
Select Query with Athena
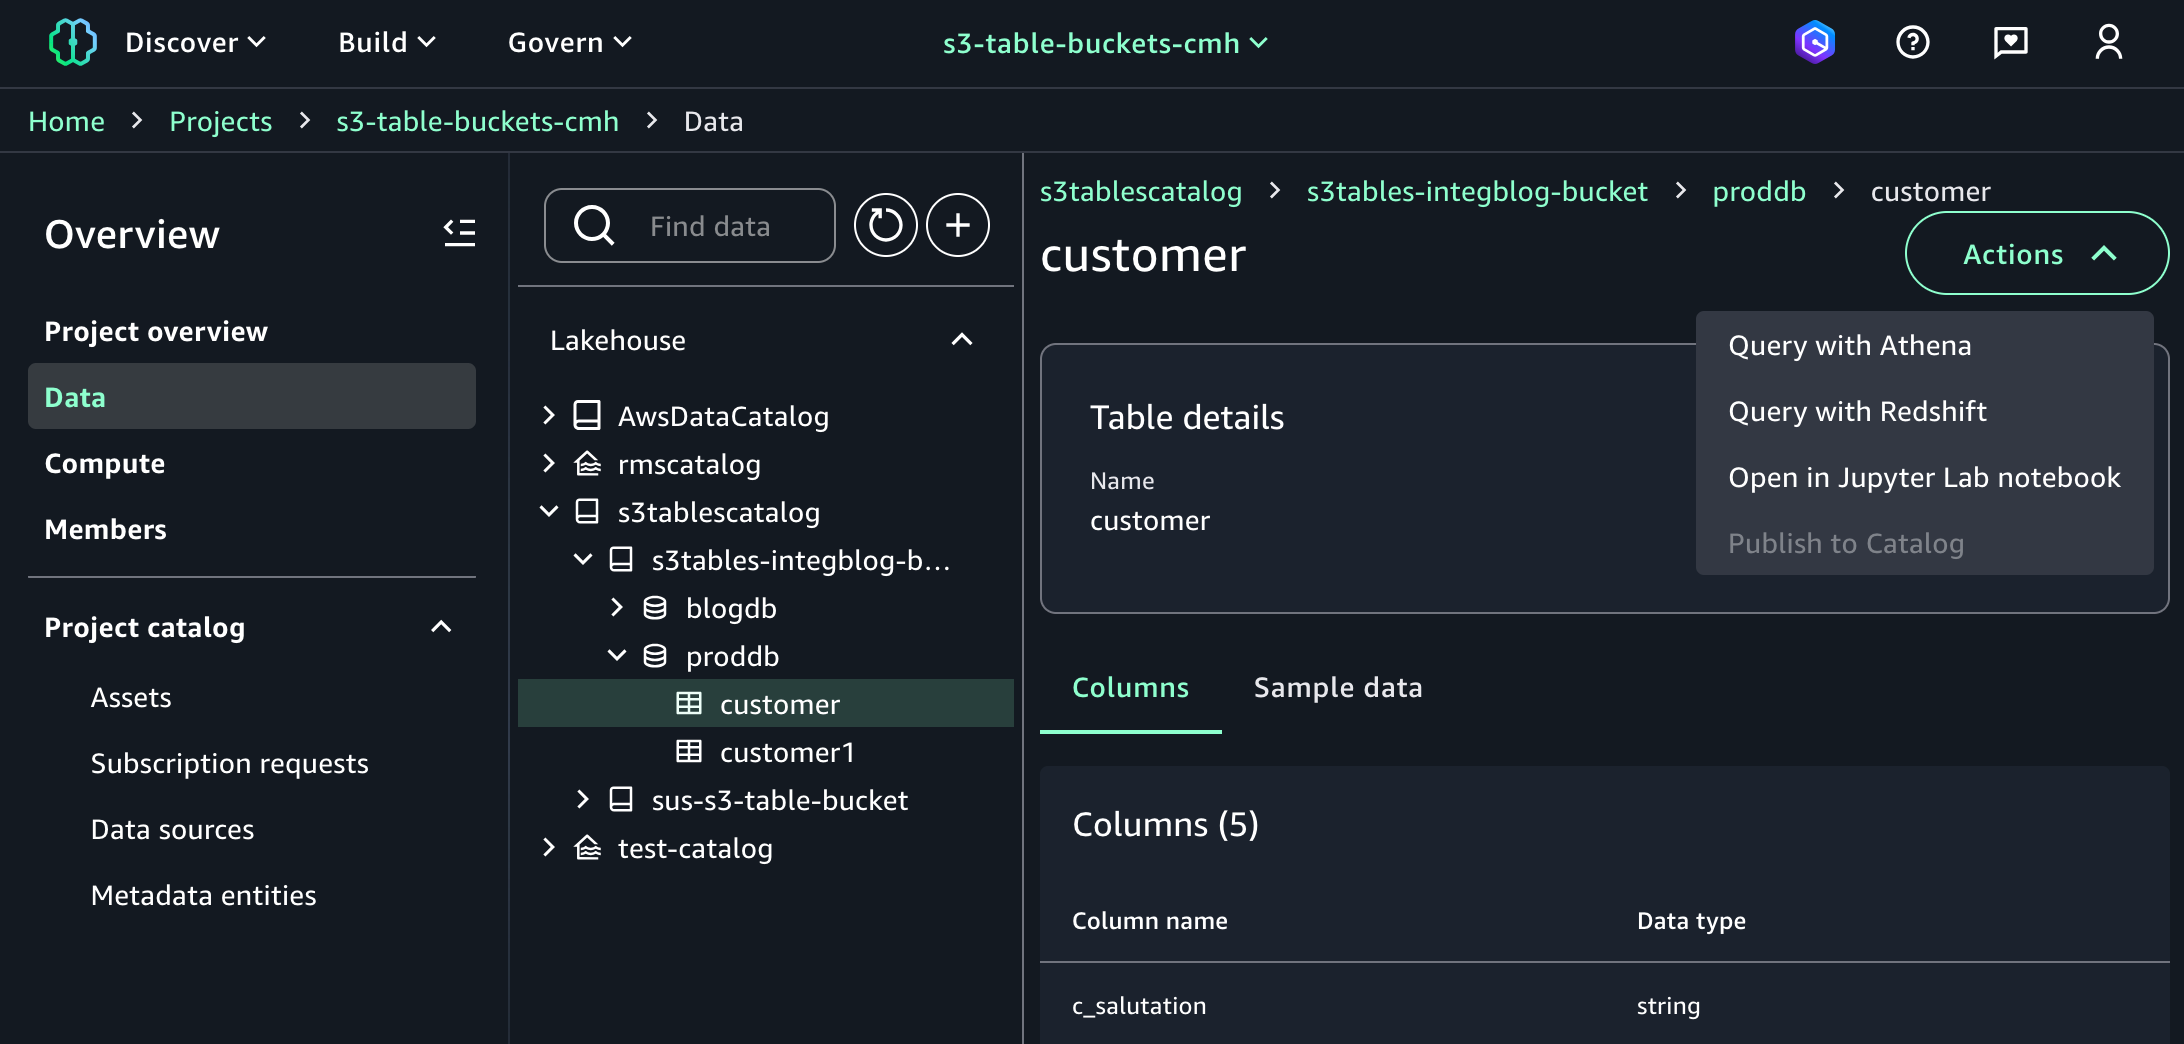point(1850,345)
